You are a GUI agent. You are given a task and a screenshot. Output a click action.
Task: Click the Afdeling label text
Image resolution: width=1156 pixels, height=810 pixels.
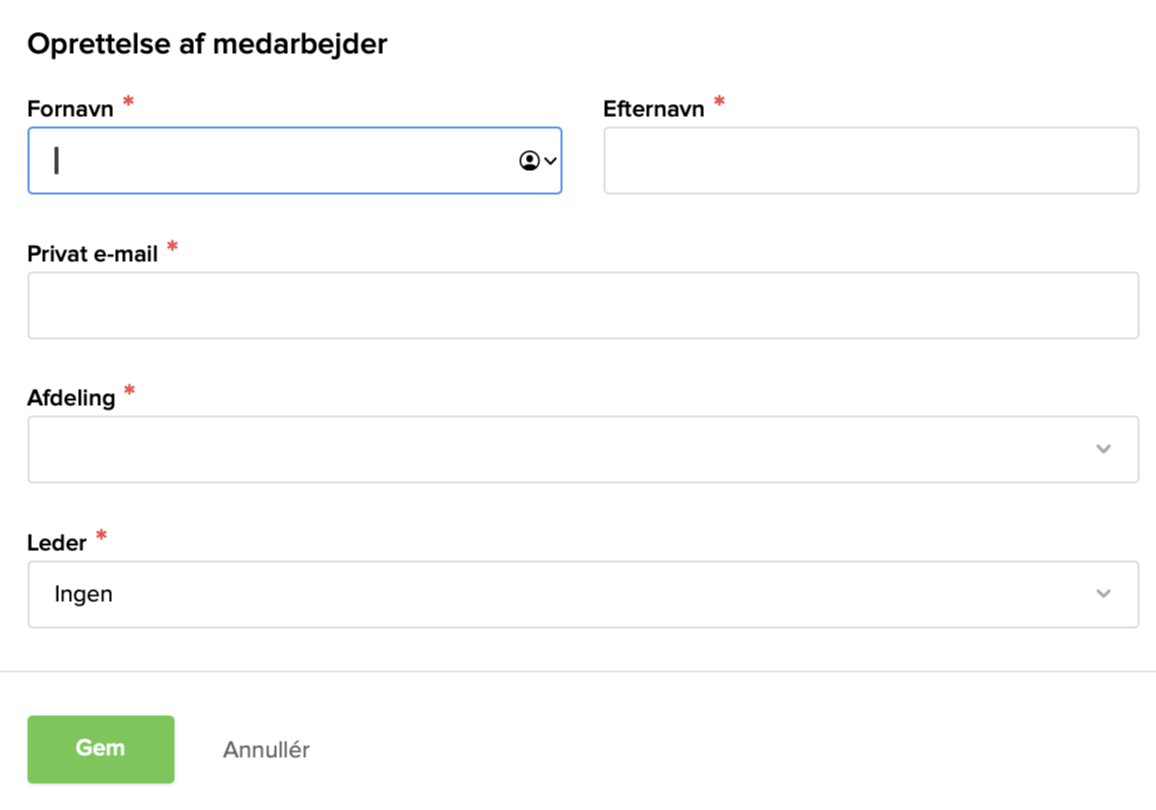click(71, 398)
